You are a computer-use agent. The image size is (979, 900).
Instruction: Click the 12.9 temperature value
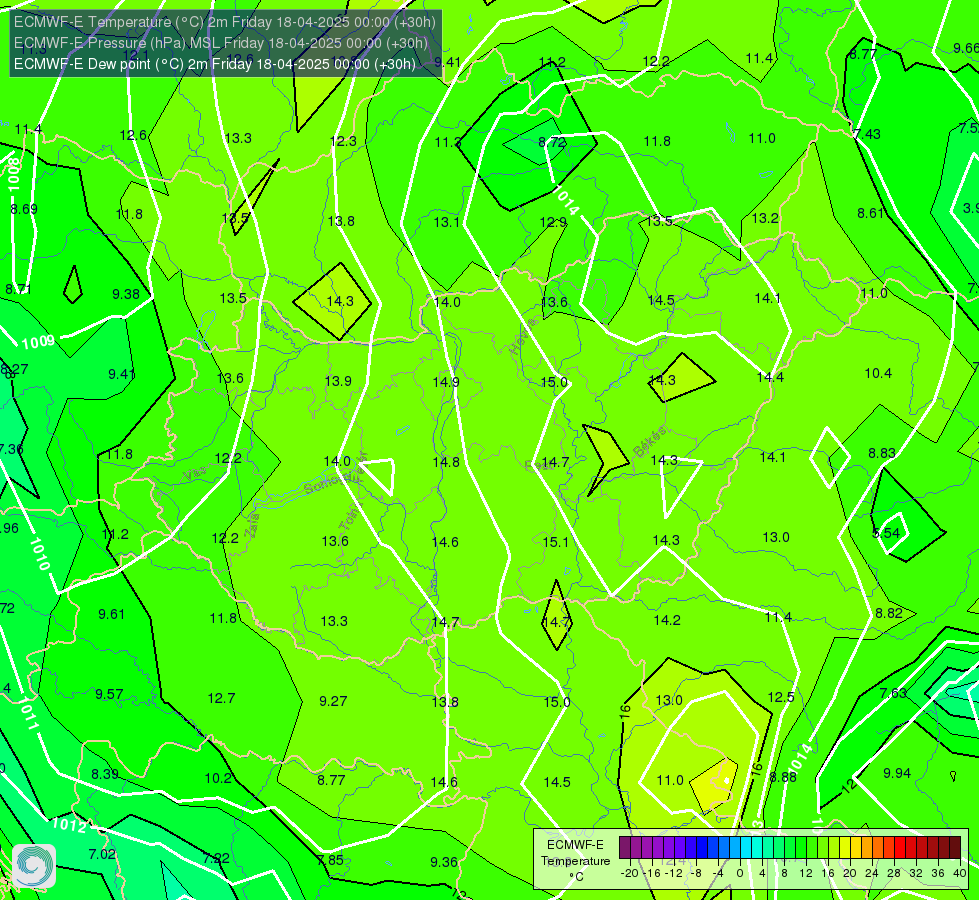[553, 222]
